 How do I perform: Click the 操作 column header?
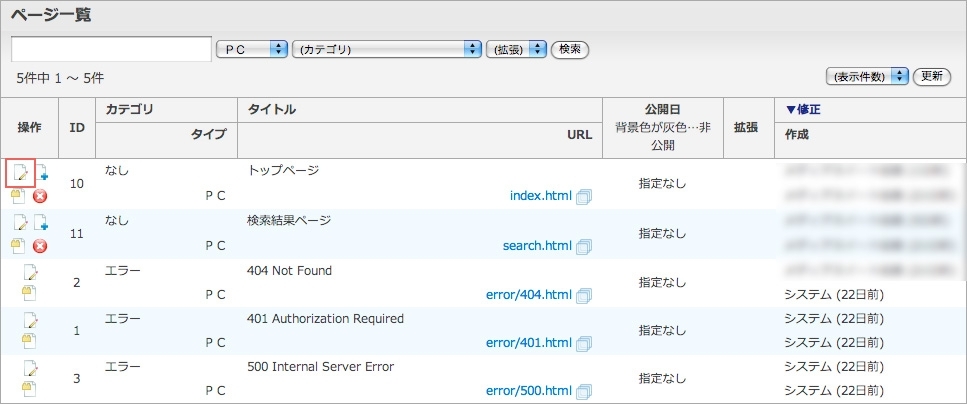point(29,128)
